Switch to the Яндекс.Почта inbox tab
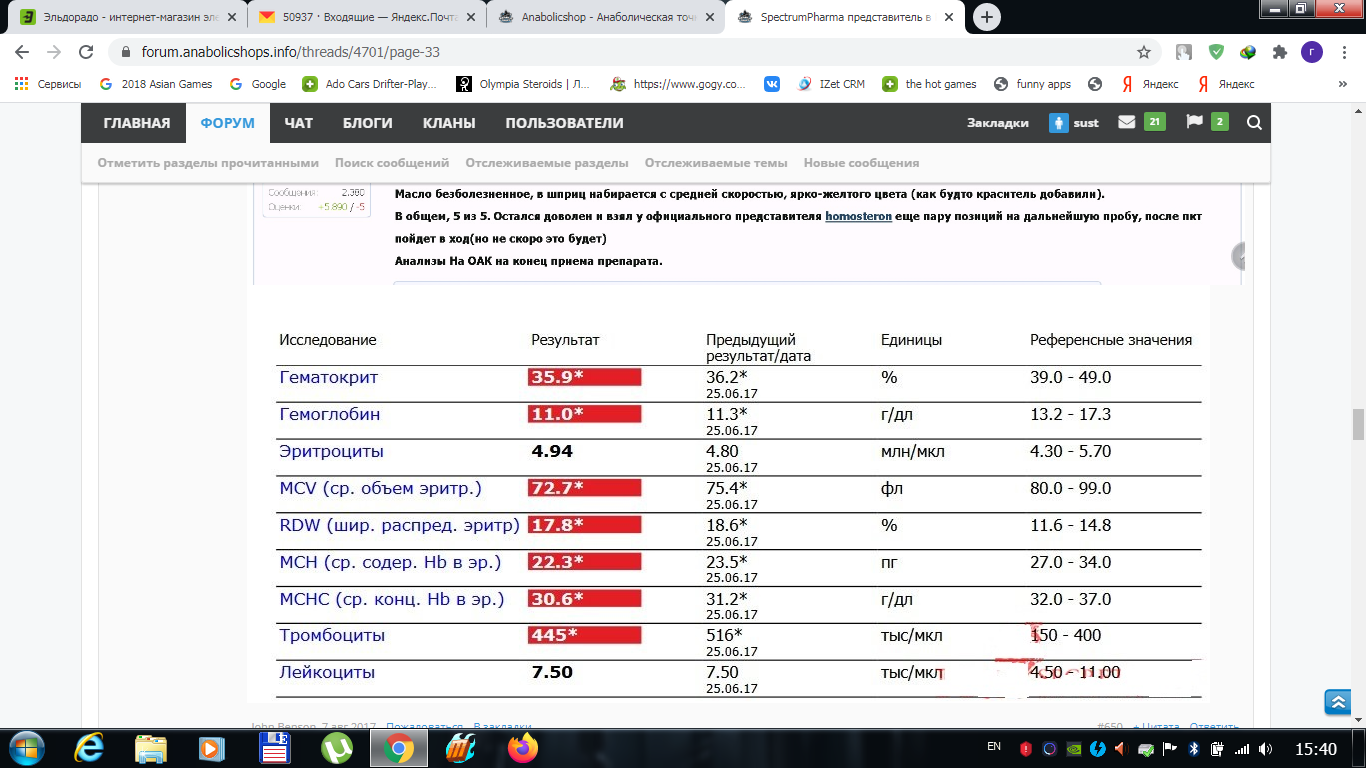Image resolution: width=1366 pixels, height=768 pixels. pos(367,17)
